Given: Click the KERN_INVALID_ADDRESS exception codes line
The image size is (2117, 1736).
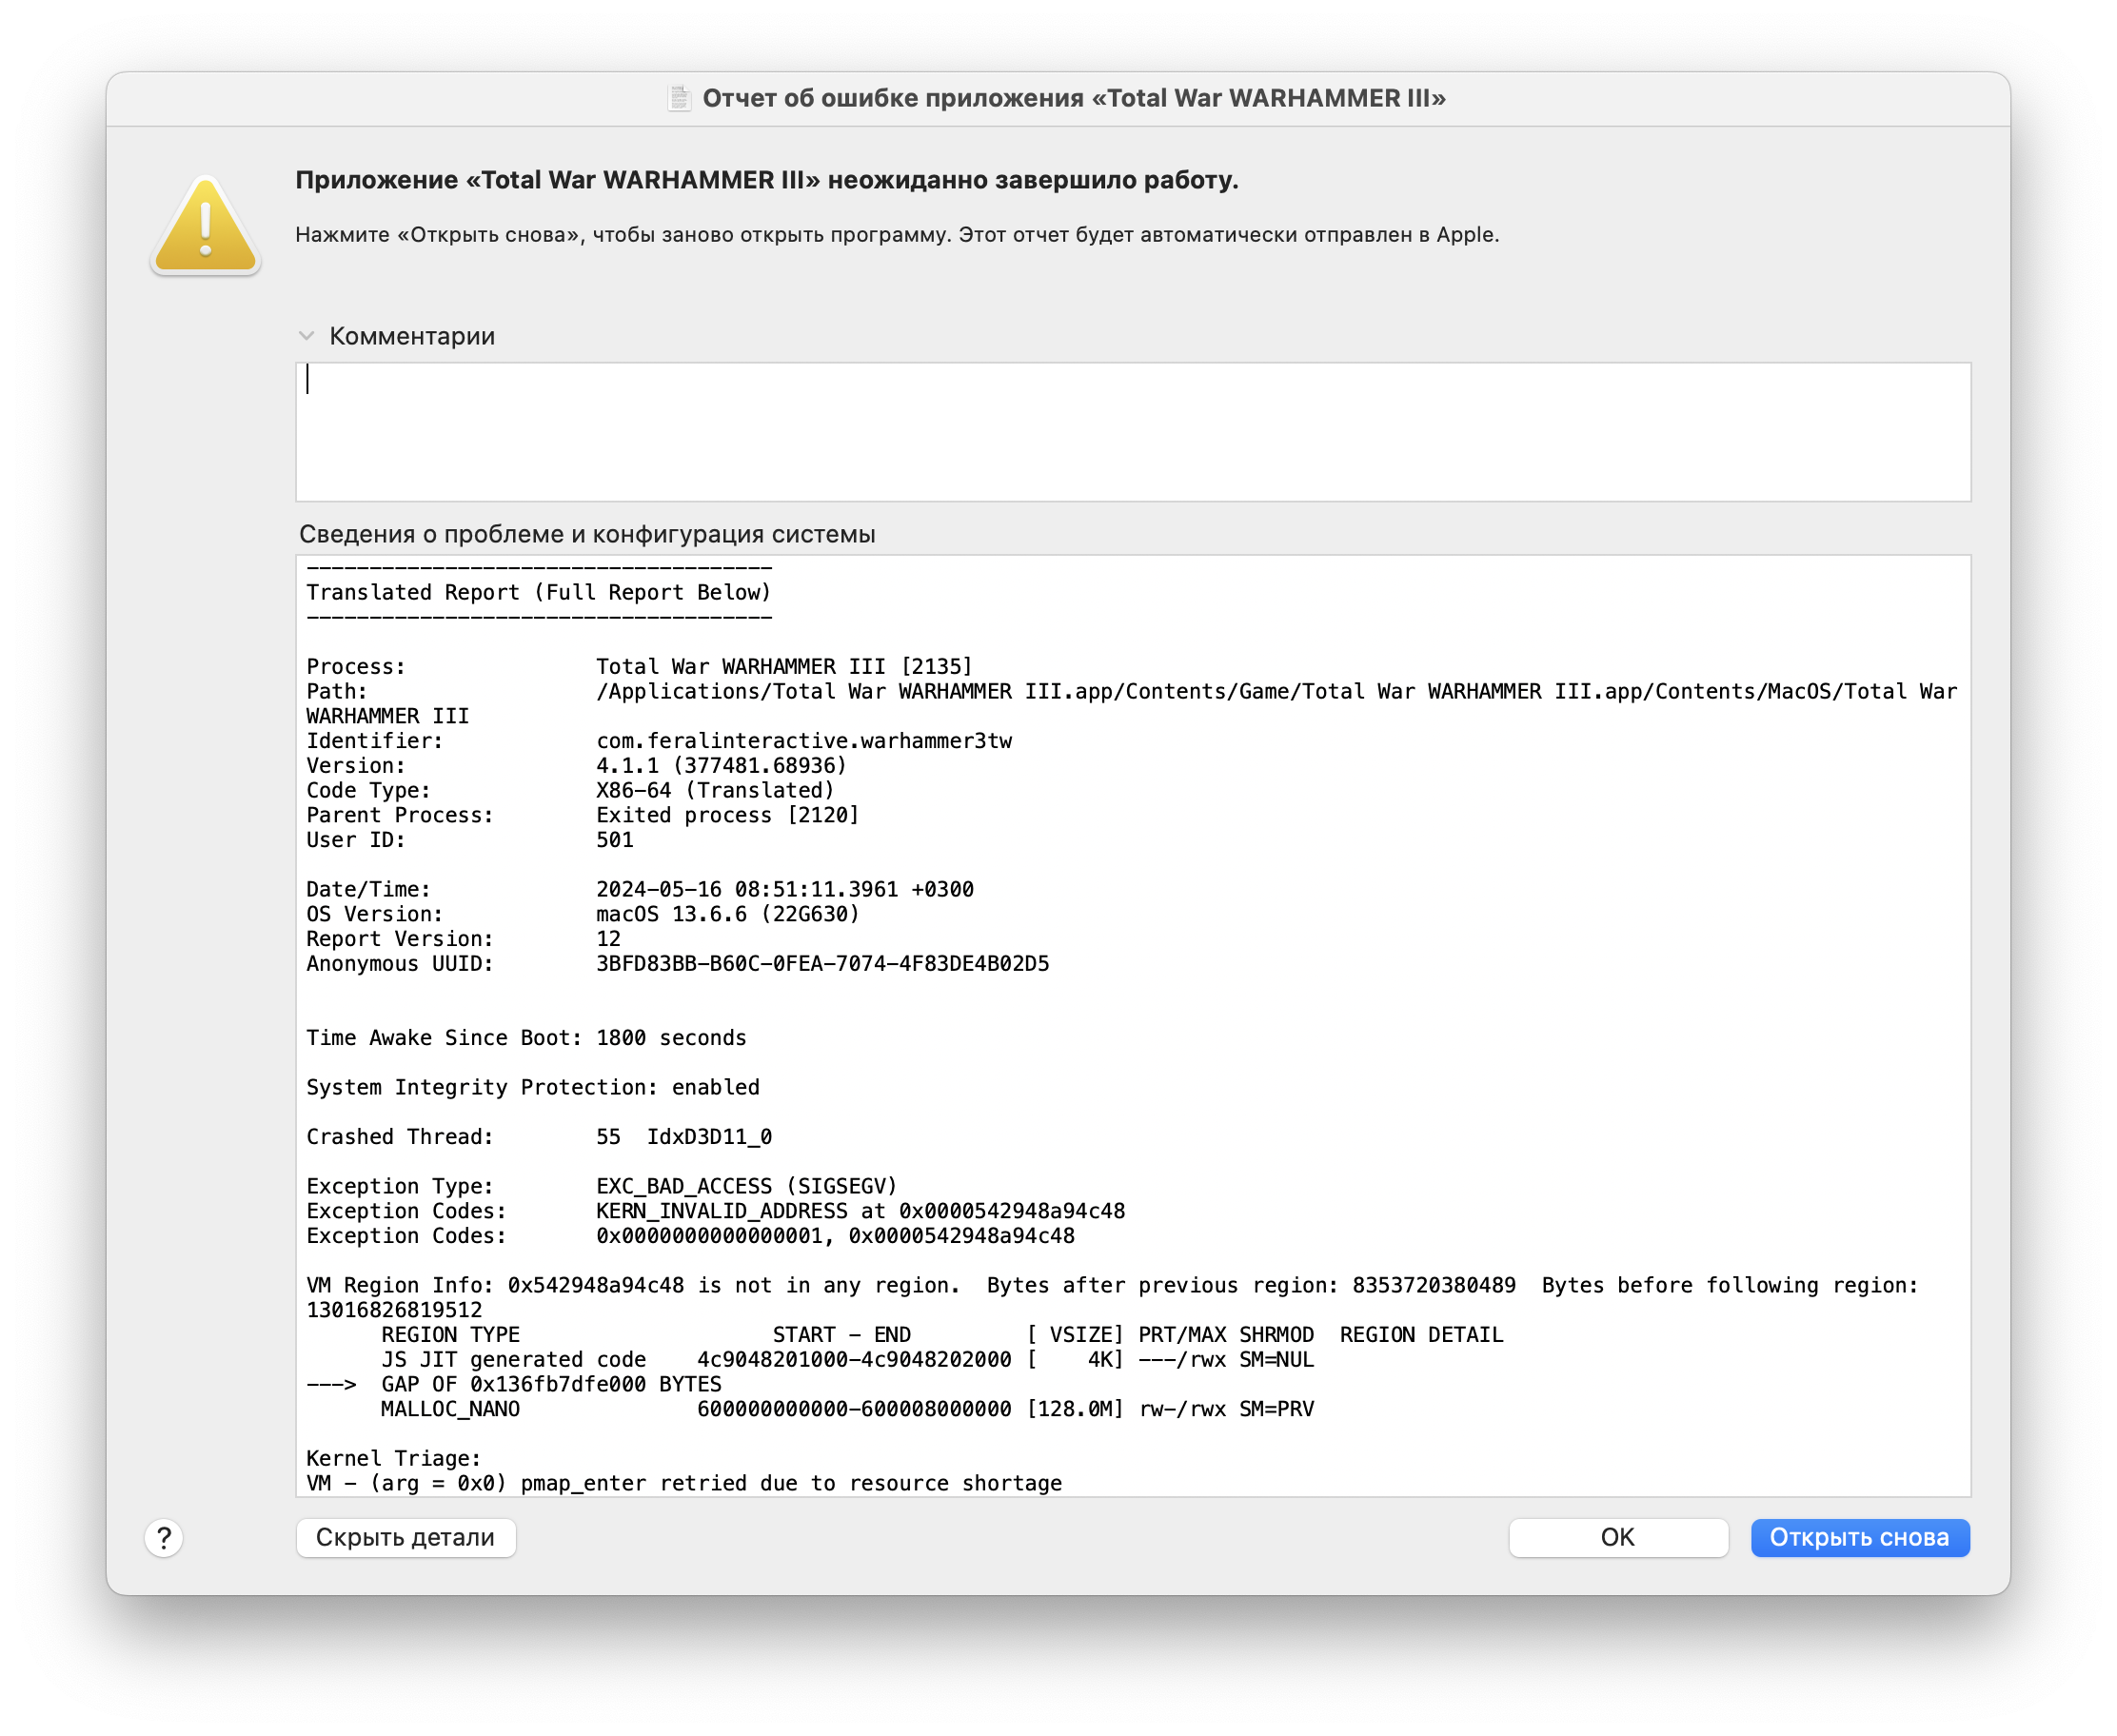Looking at the screenshot, I should pyautogui.click(x=715, y=1211).
